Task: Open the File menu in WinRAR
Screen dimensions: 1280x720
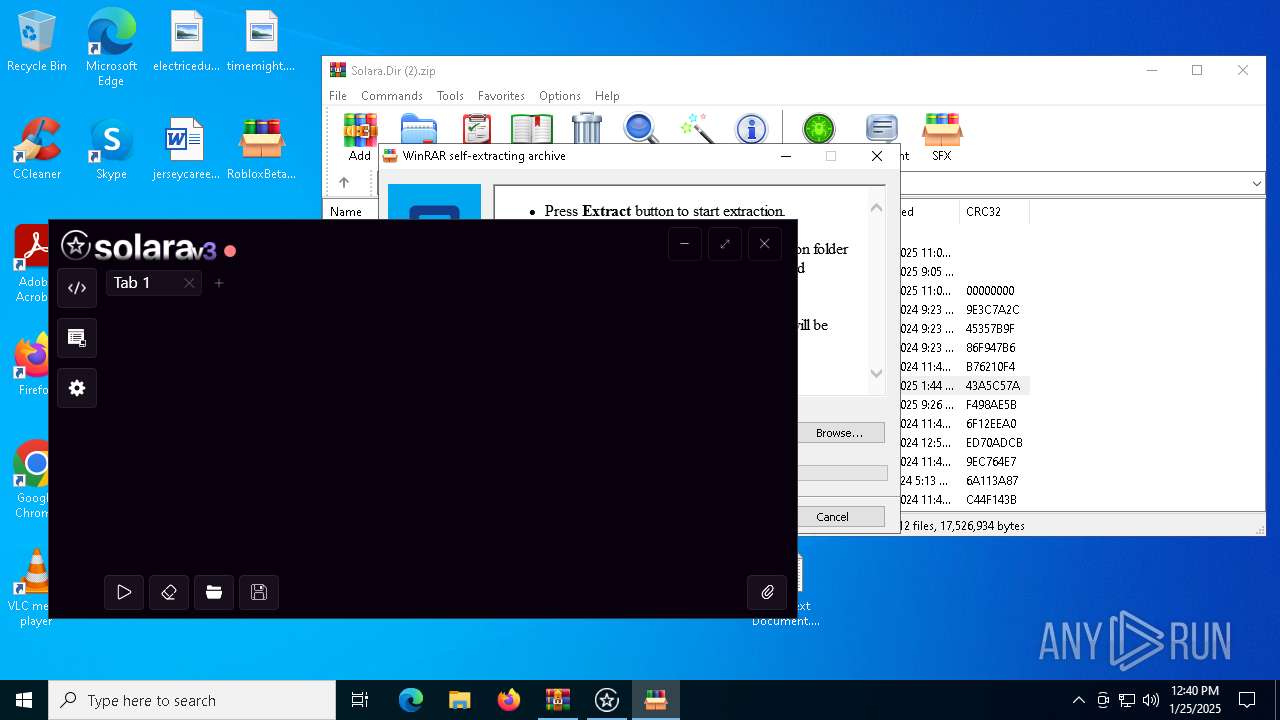Action: 338,96
